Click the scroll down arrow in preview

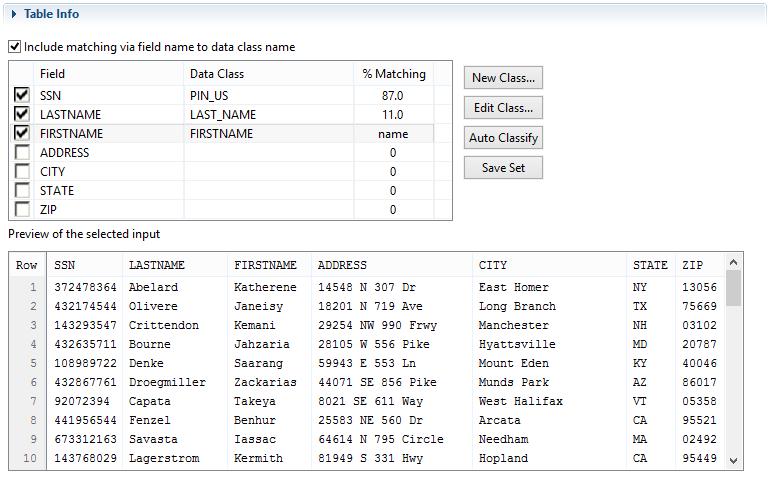point(733,461)
